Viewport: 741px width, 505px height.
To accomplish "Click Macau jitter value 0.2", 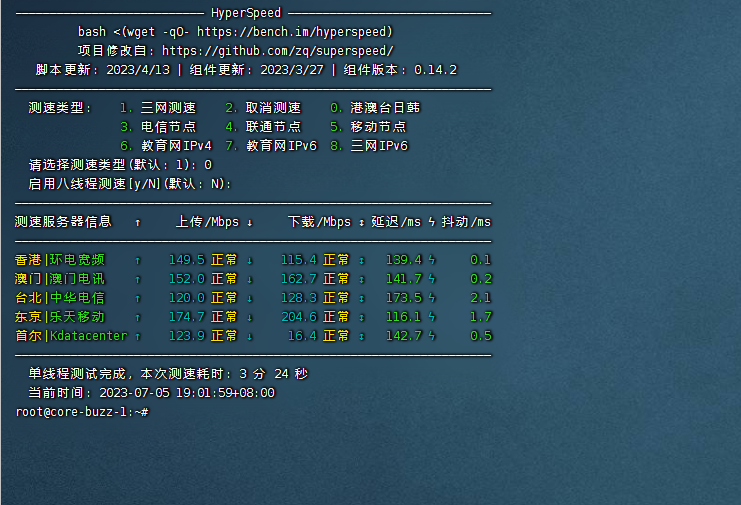I will [x=481, y=279].
